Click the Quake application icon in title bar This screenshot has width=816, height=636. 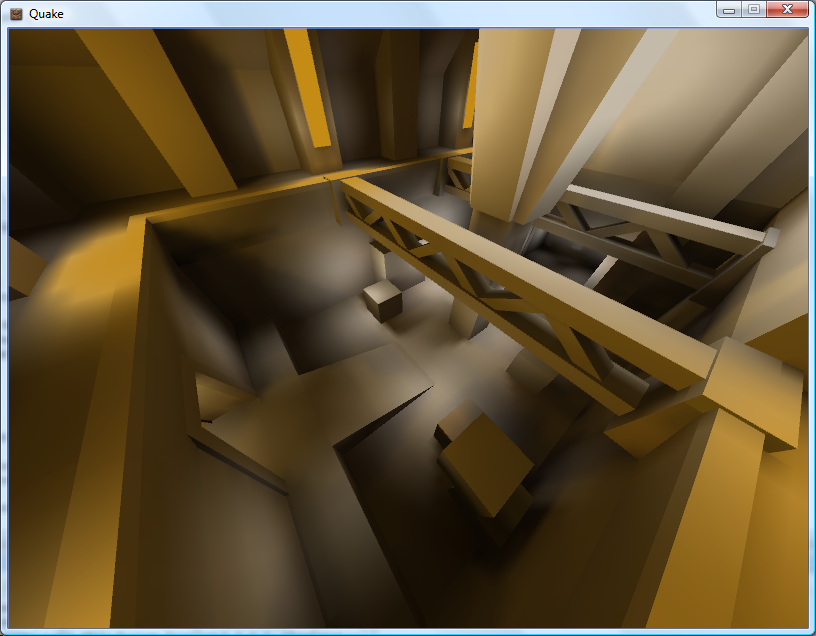(x=16, y=14)
